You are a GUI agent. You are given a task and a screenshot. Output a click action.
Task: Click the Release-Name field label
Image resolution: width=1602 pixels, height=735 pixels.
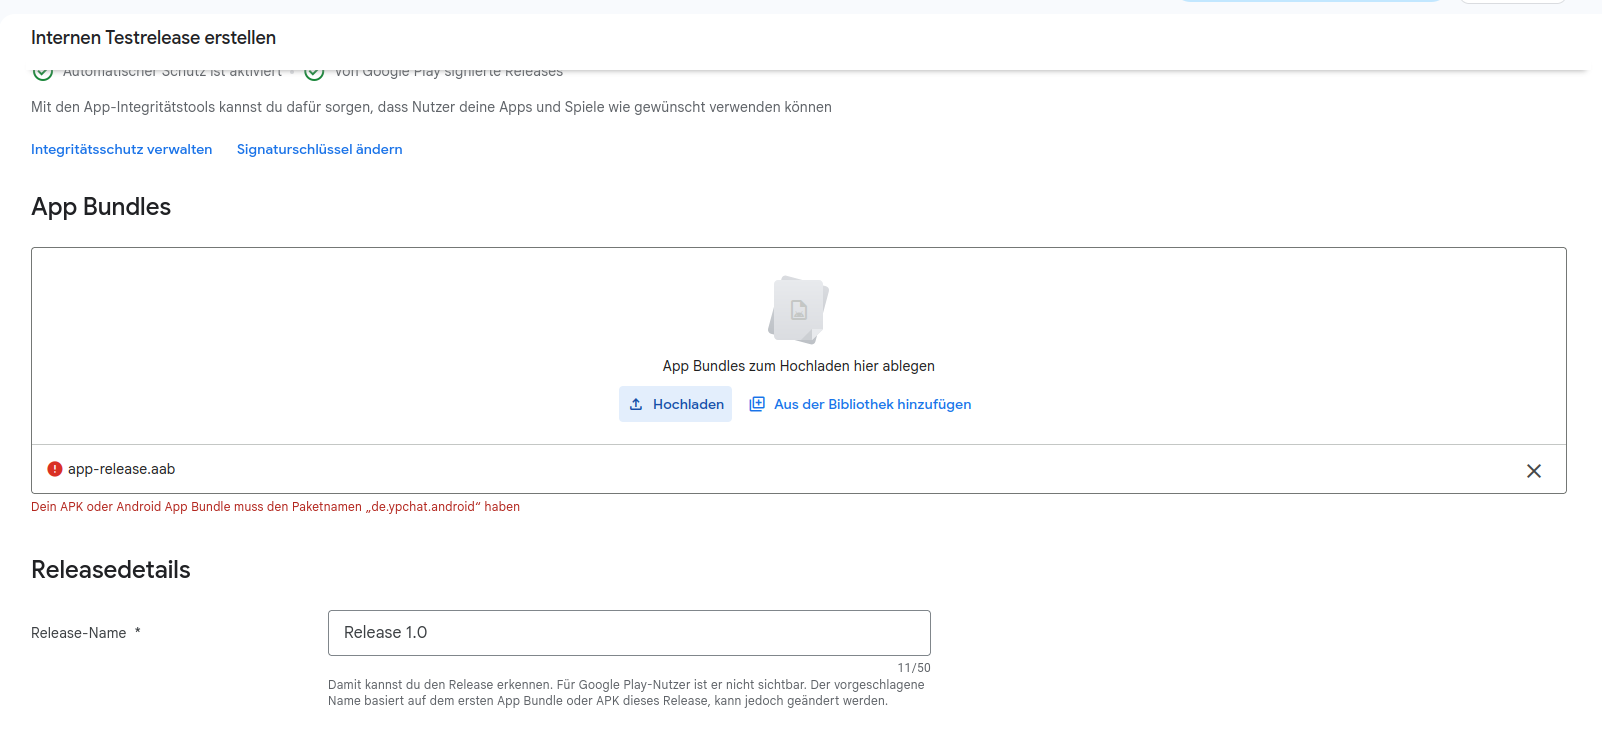coord(79,633)
